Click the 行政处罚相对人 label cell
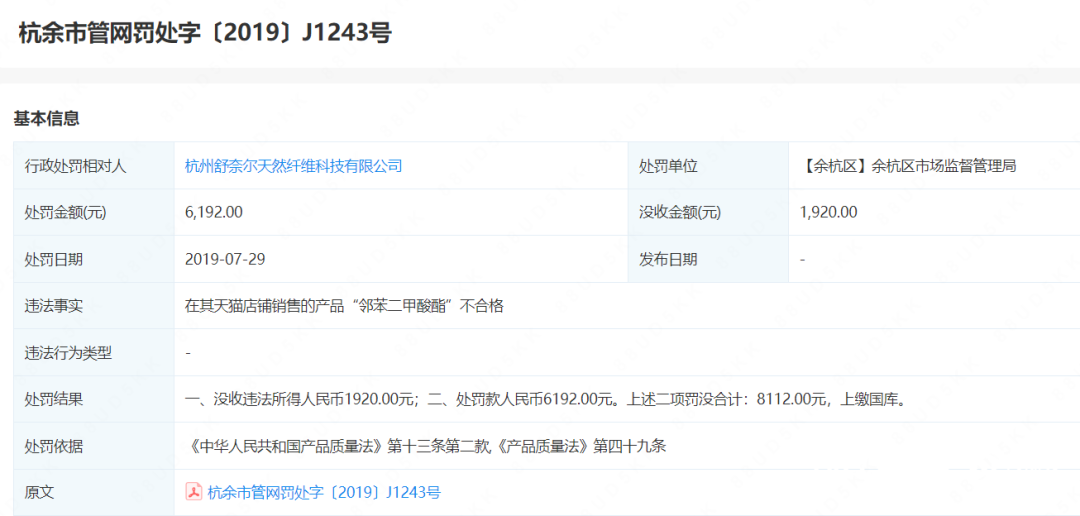Viewport: 1080px width, 516px height. click(x=94, y=166)
